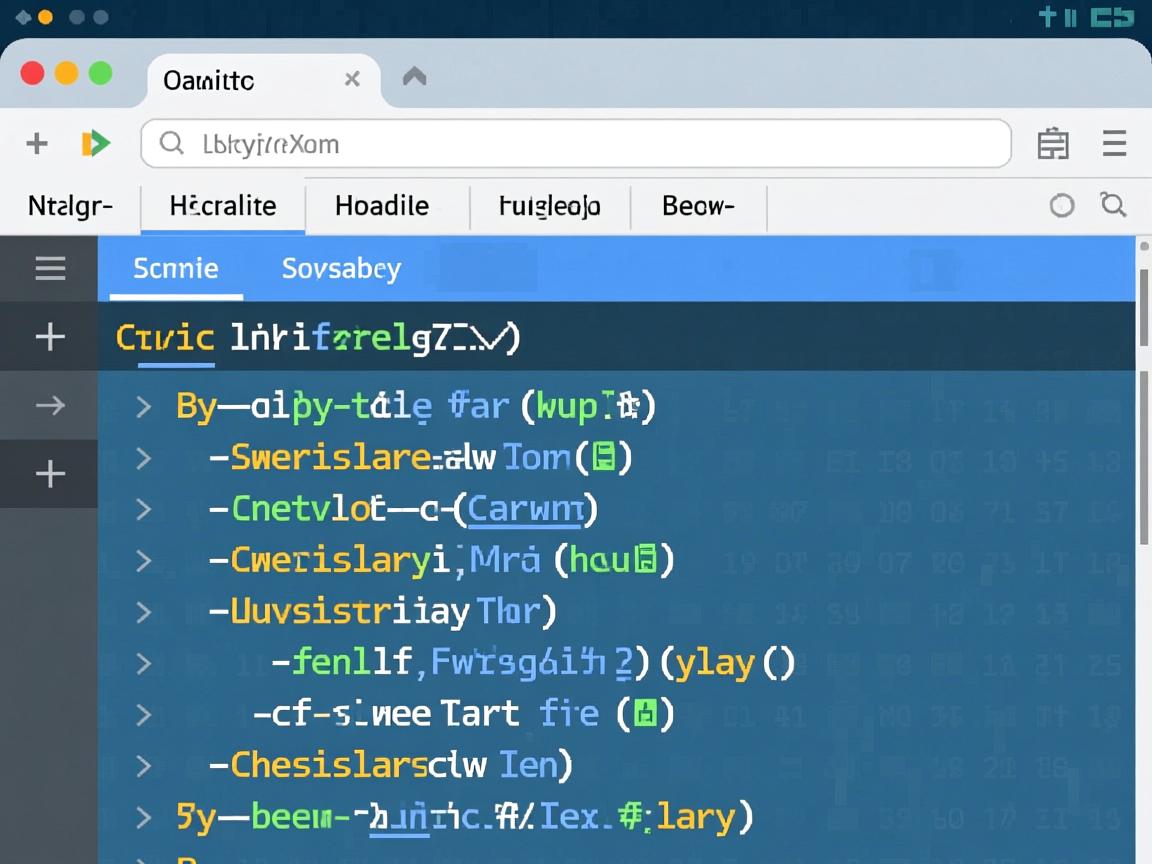Click the plus icon beside the play button

37,144
